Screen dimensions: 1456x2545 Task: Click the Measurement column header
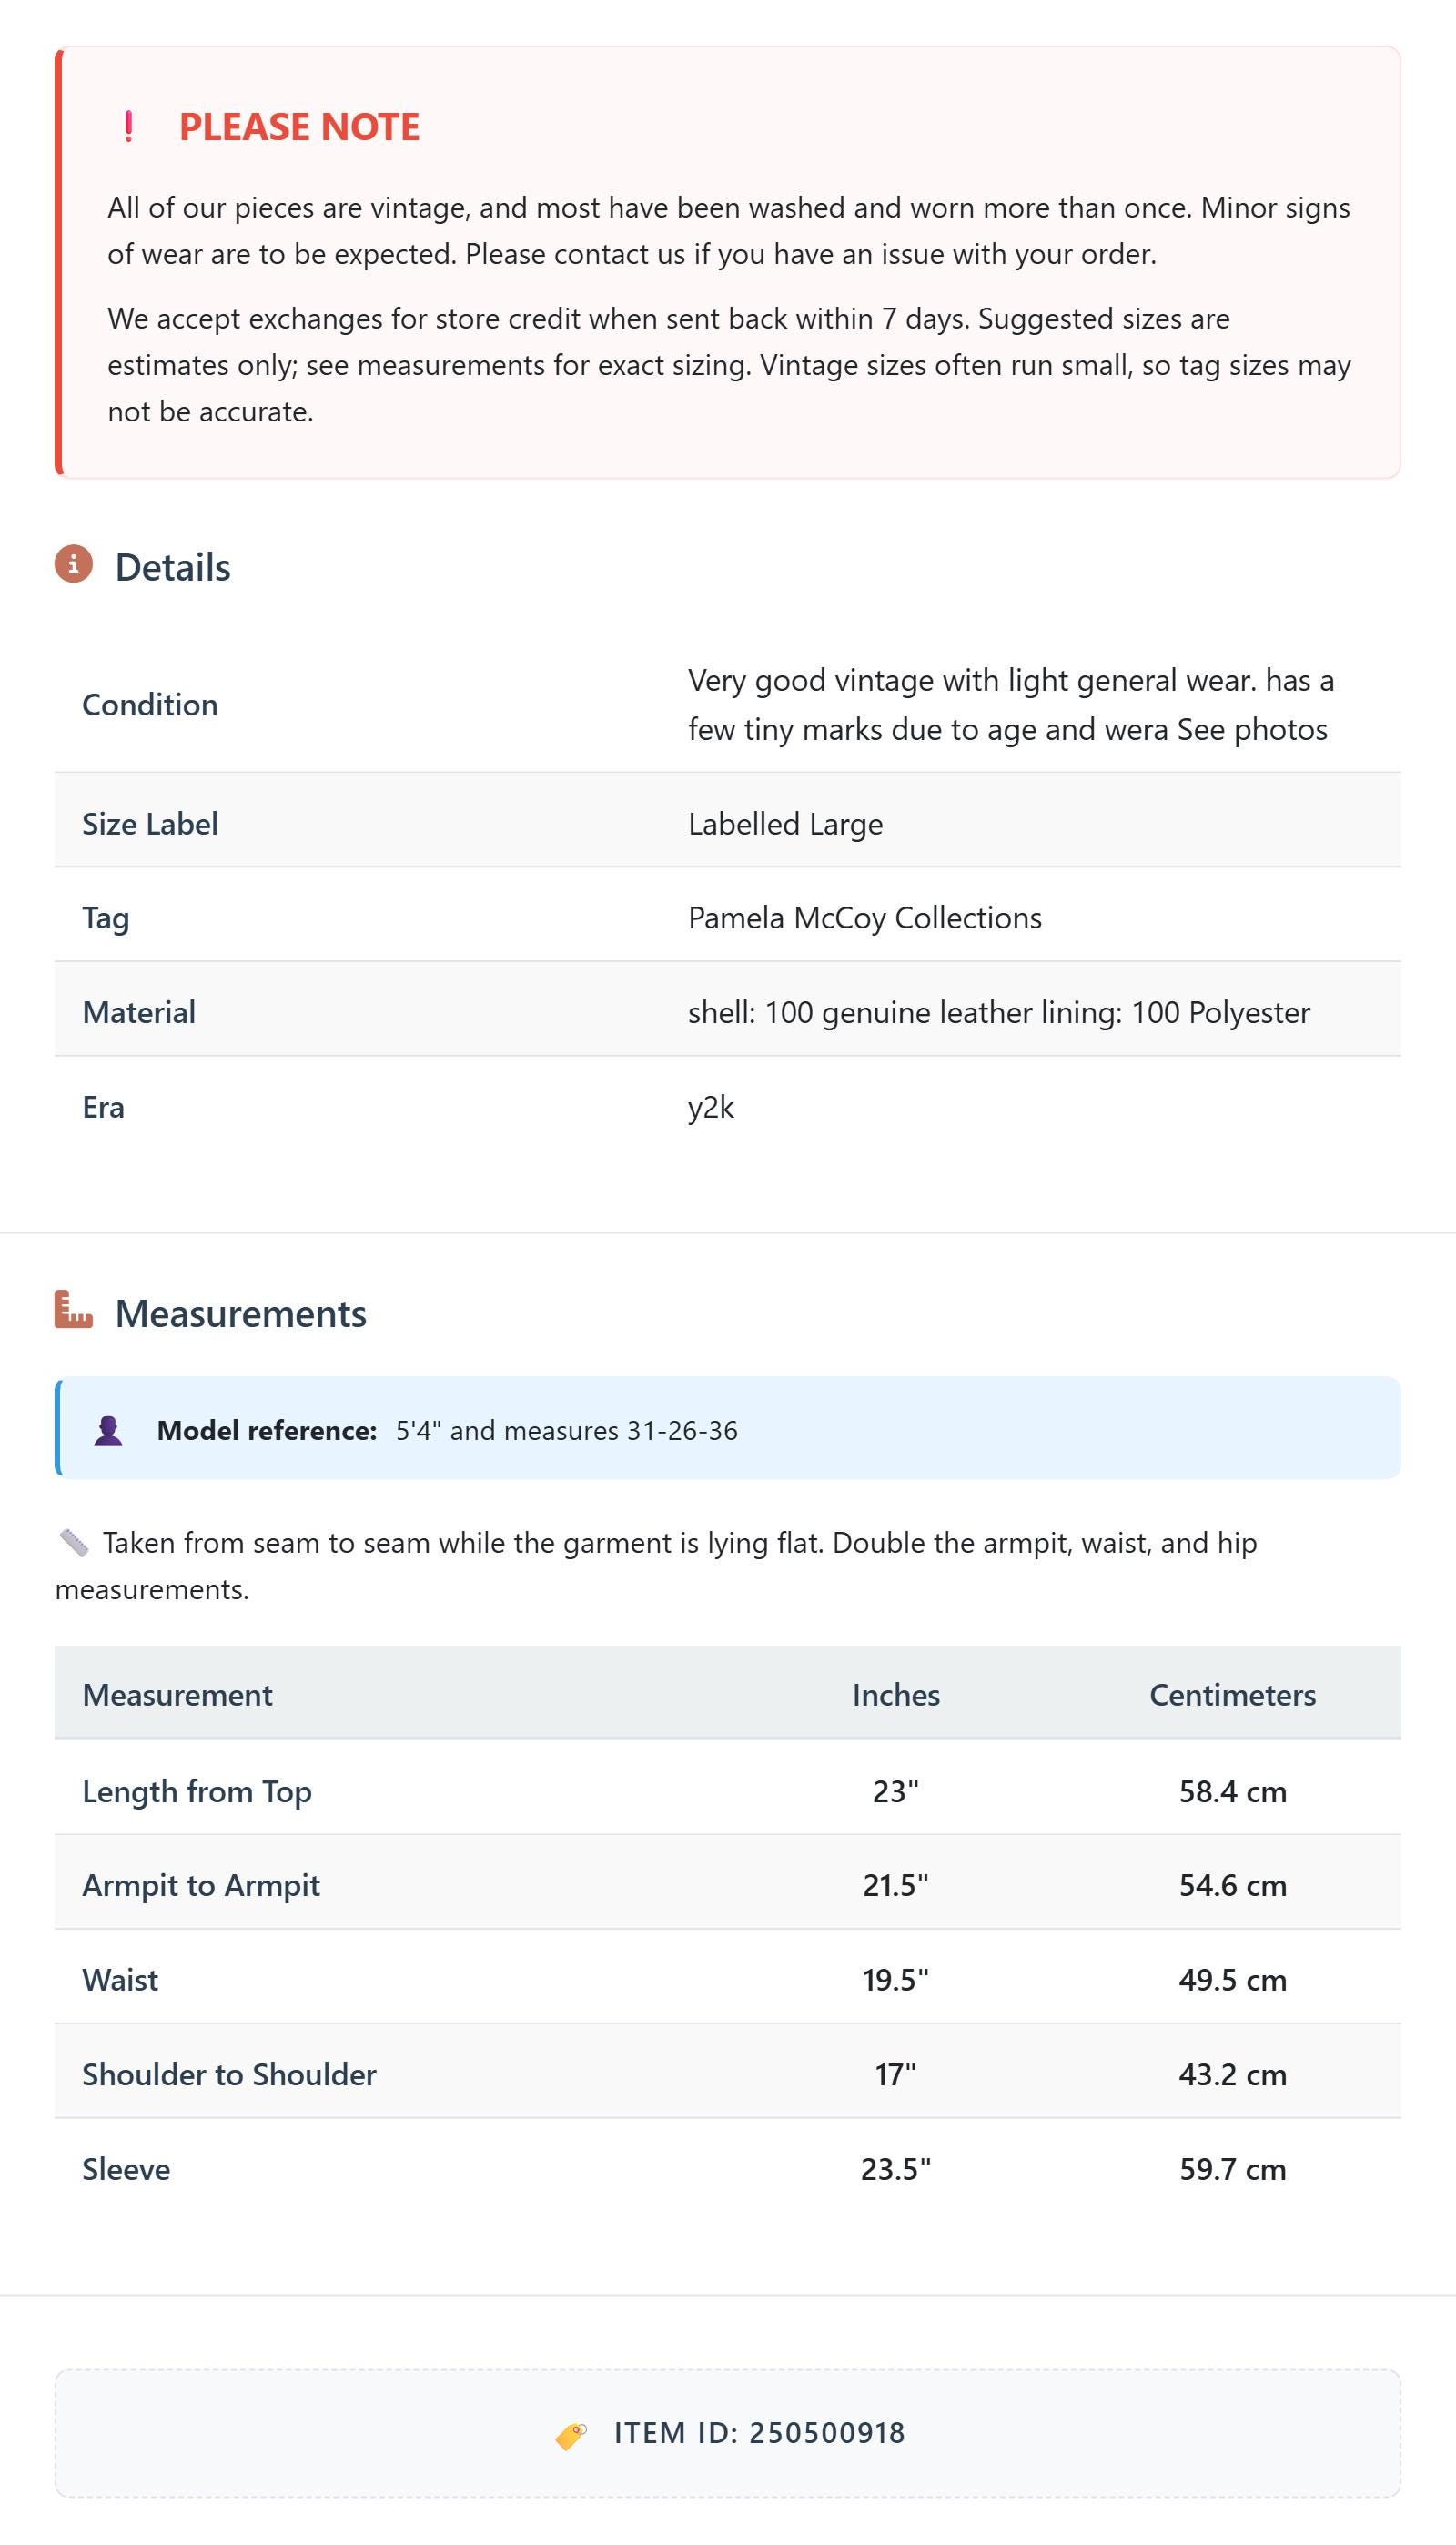point(177,1695)
